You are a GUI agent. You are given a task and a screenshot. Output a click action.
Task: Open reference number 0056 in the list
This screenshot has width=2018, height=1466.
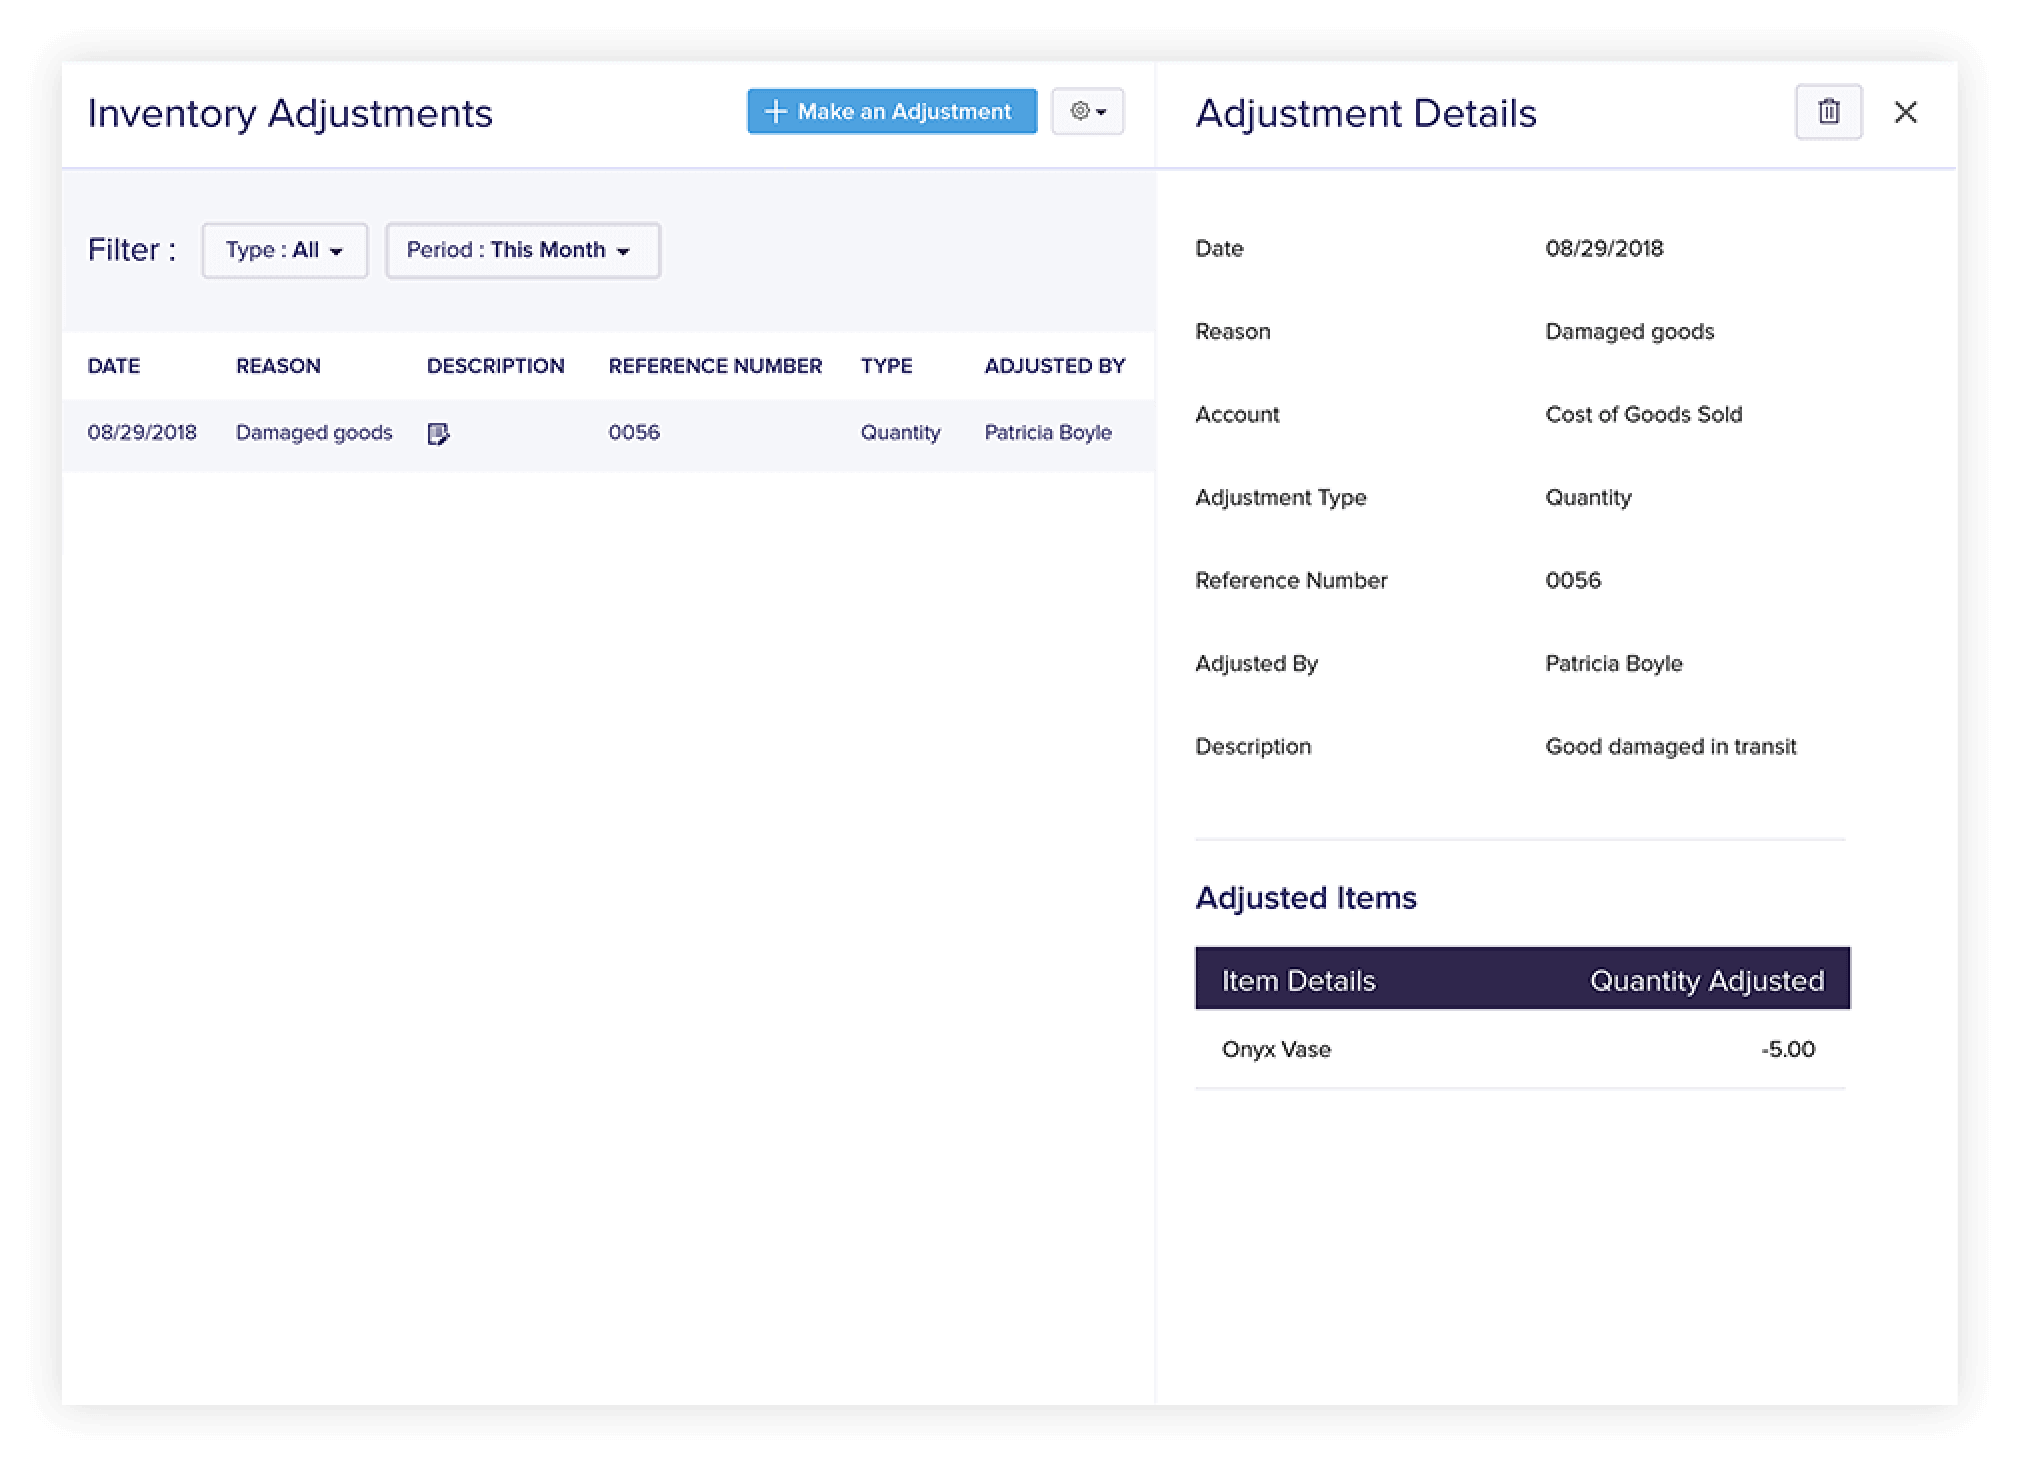pyautogui.click(x=634, y=432)
